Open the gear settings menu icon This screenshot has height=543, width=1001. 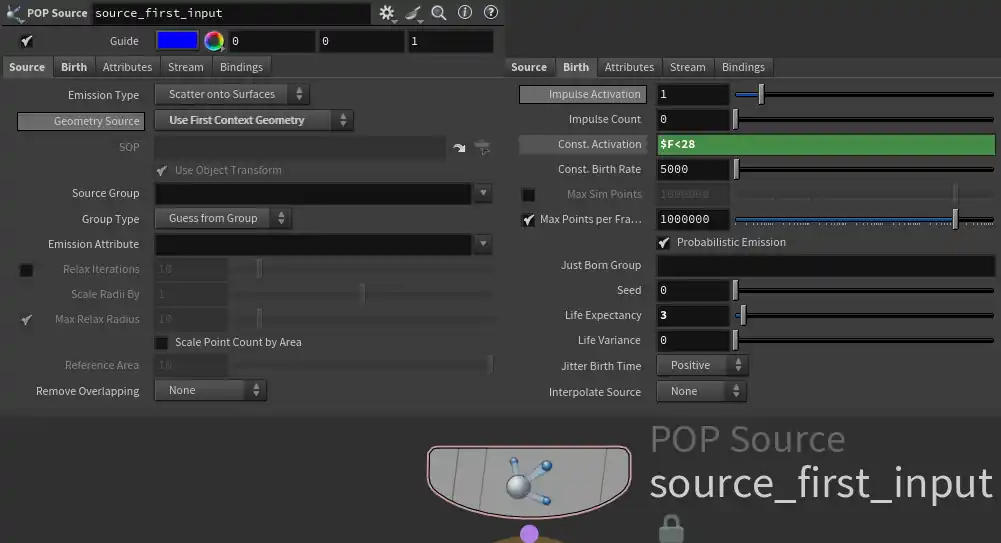coord(386,13)
